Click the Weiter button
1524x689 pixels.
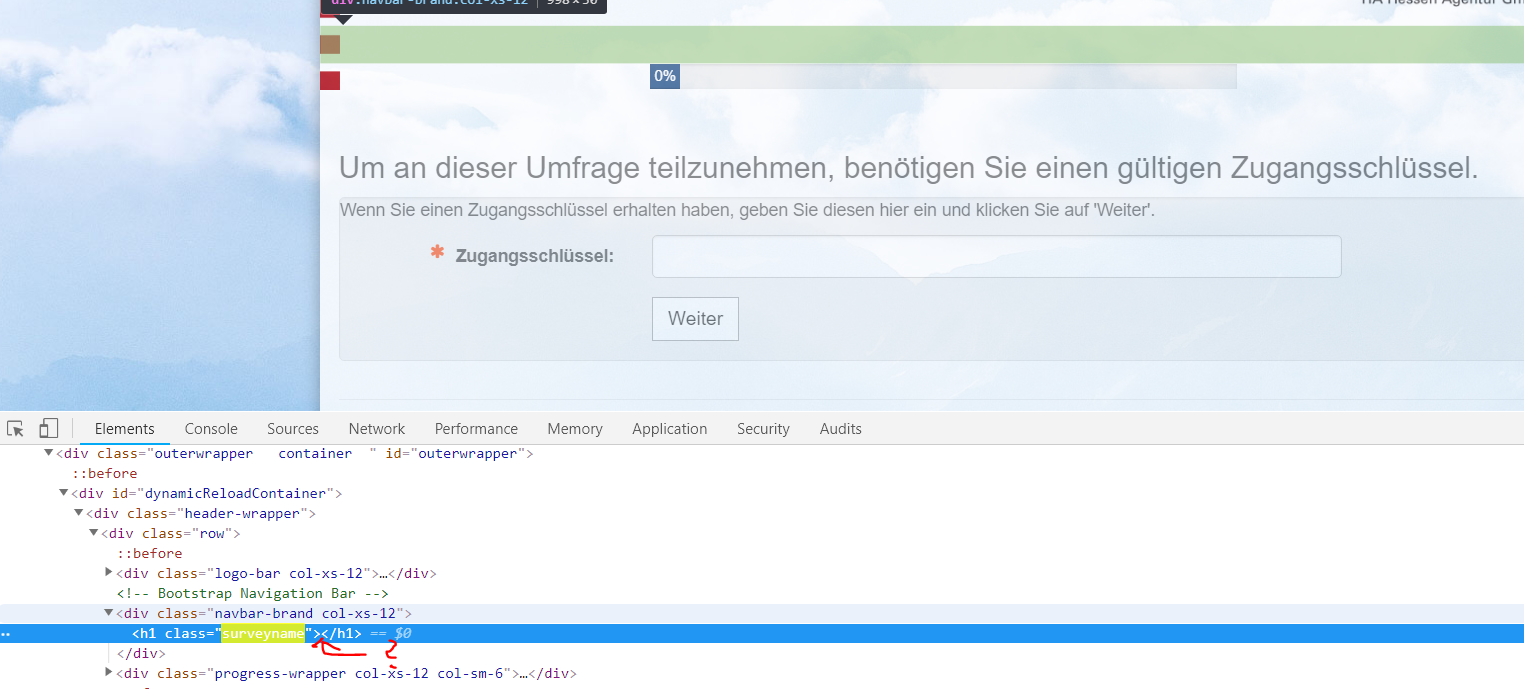(695, 319)
